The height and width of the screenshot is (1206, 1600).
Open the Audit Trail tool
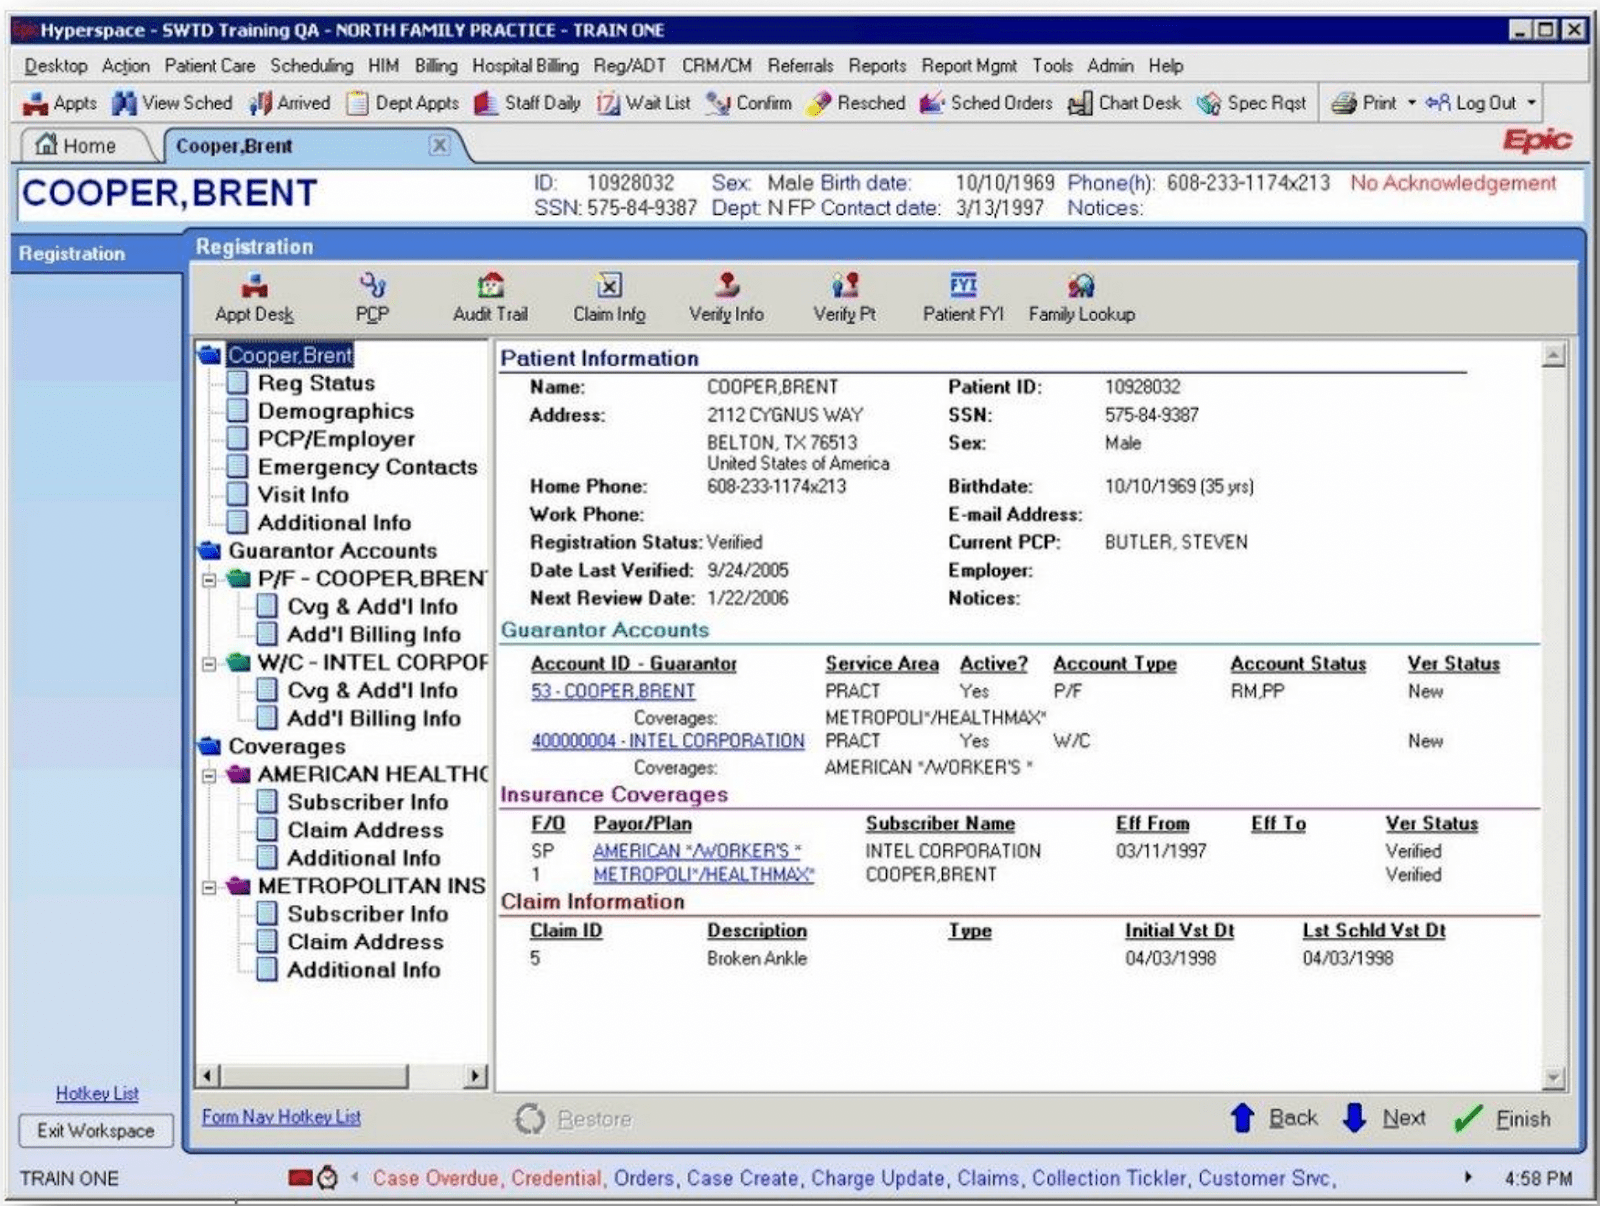click(490, 287)
